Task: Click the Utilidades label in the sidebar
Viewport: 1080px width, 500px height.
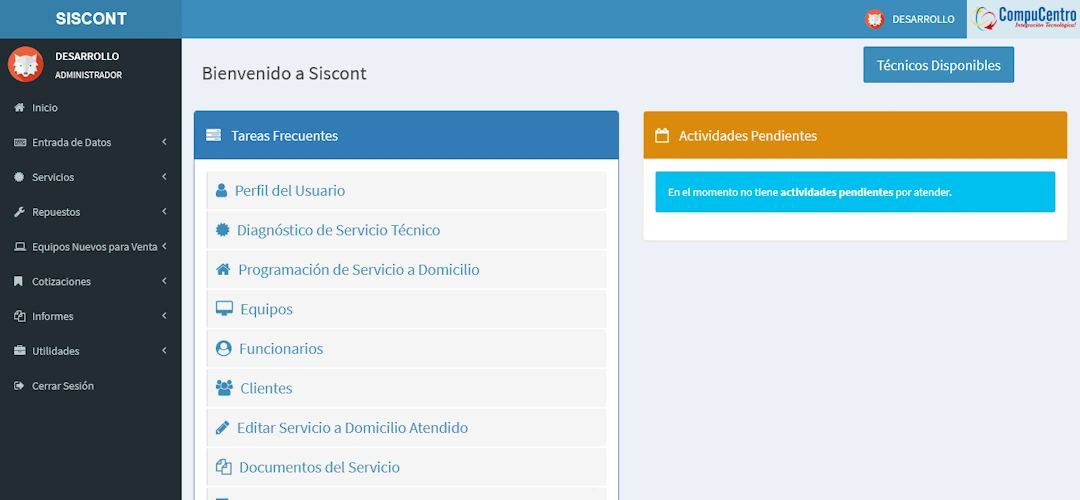Action: pos(56,351)
